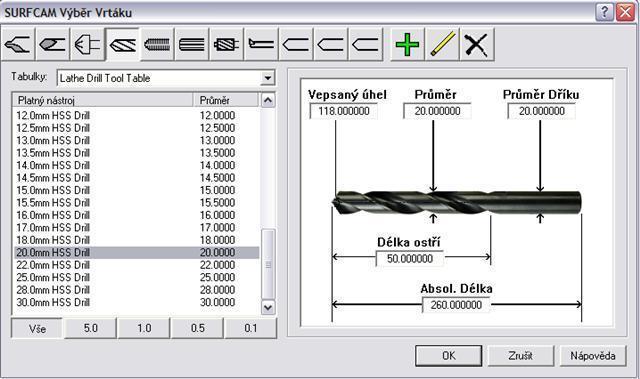Viewport: 640px width, 379px height.
Task: Click the green plus add tool icon
Action: pyautogui.click(x=407, y=44)
